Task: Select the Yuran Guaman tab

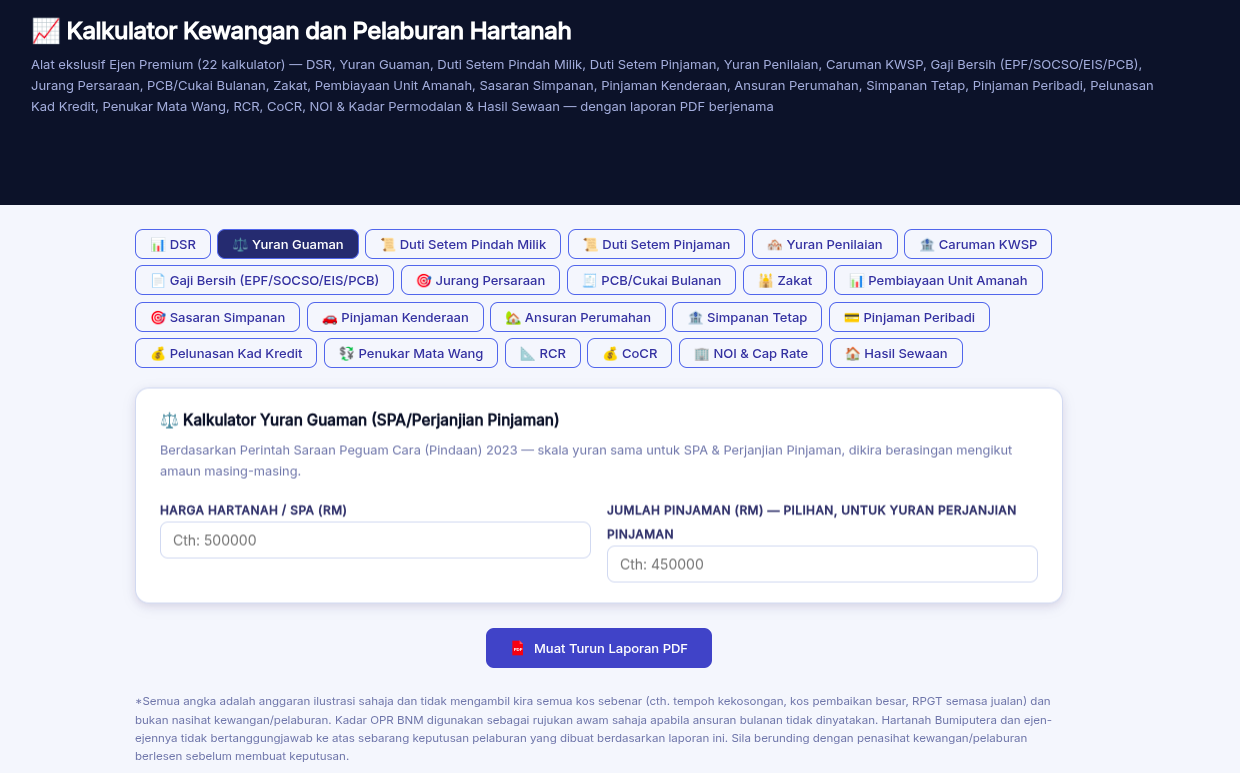Action: tap(288, 244)
